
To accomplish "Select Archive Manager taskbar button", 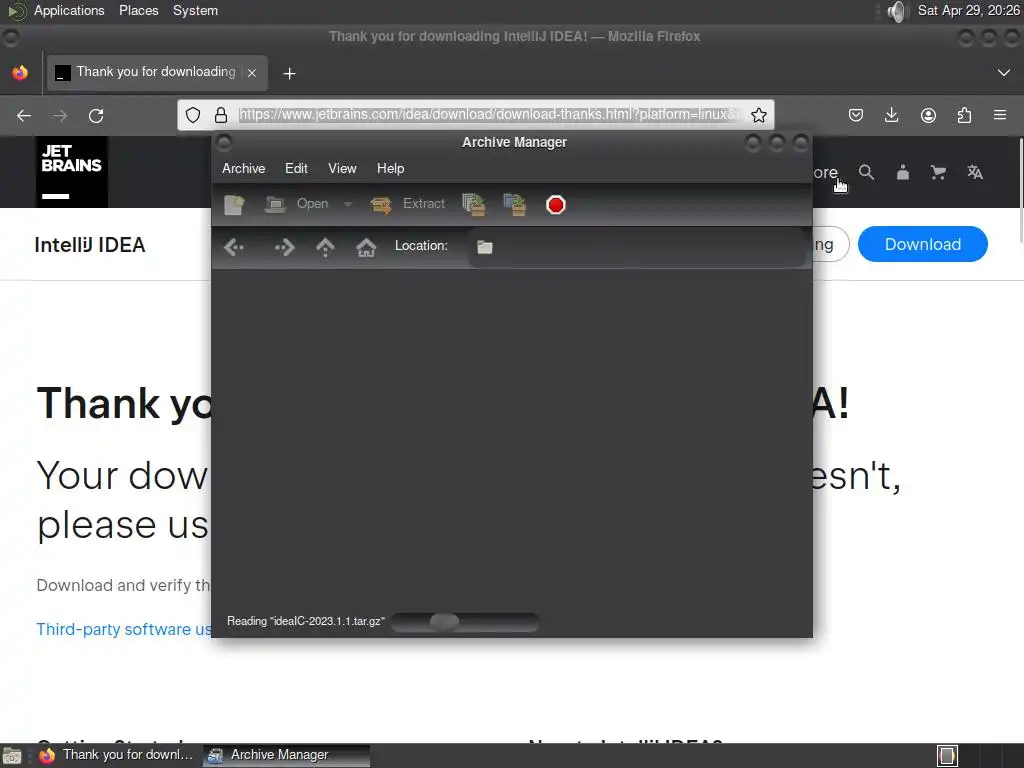I will [x=287, y=755].
